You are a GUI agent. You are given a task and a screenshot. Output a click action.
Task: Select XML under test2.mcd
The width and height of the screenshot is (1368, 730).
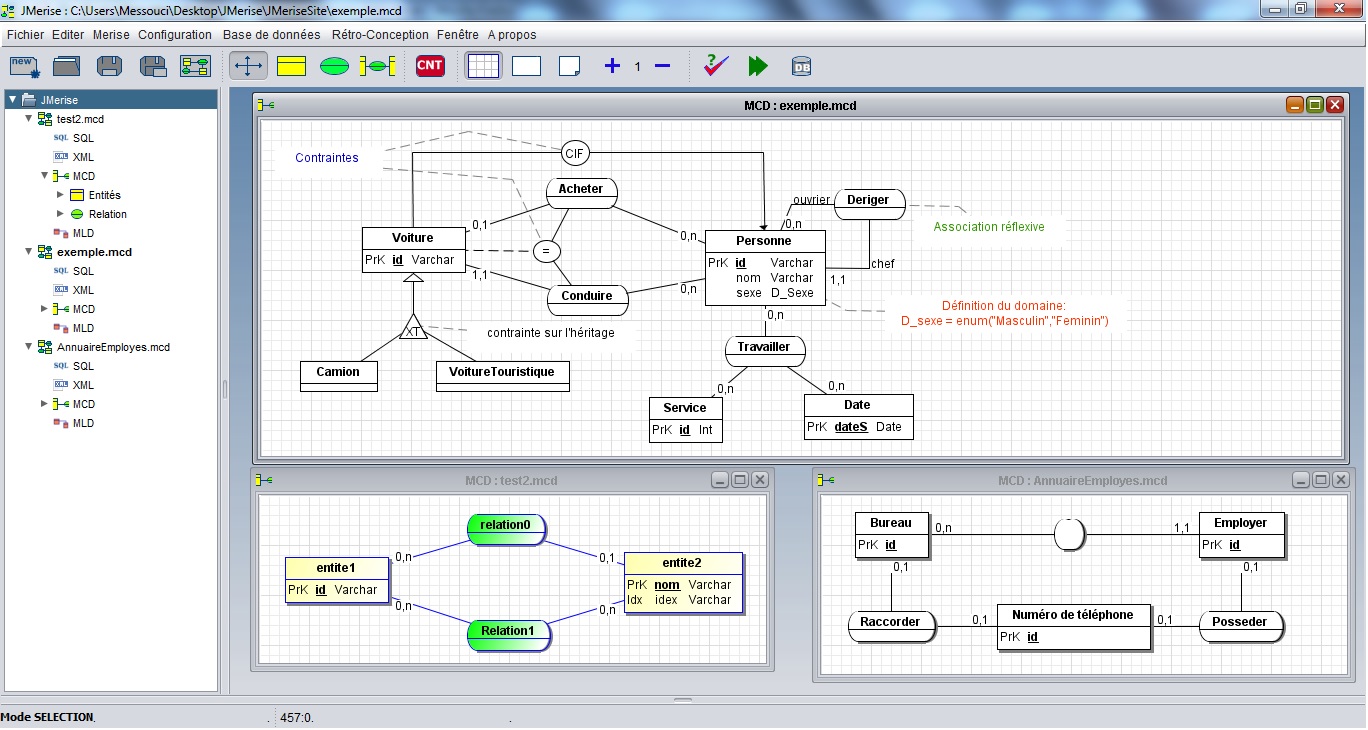(83, 157)
